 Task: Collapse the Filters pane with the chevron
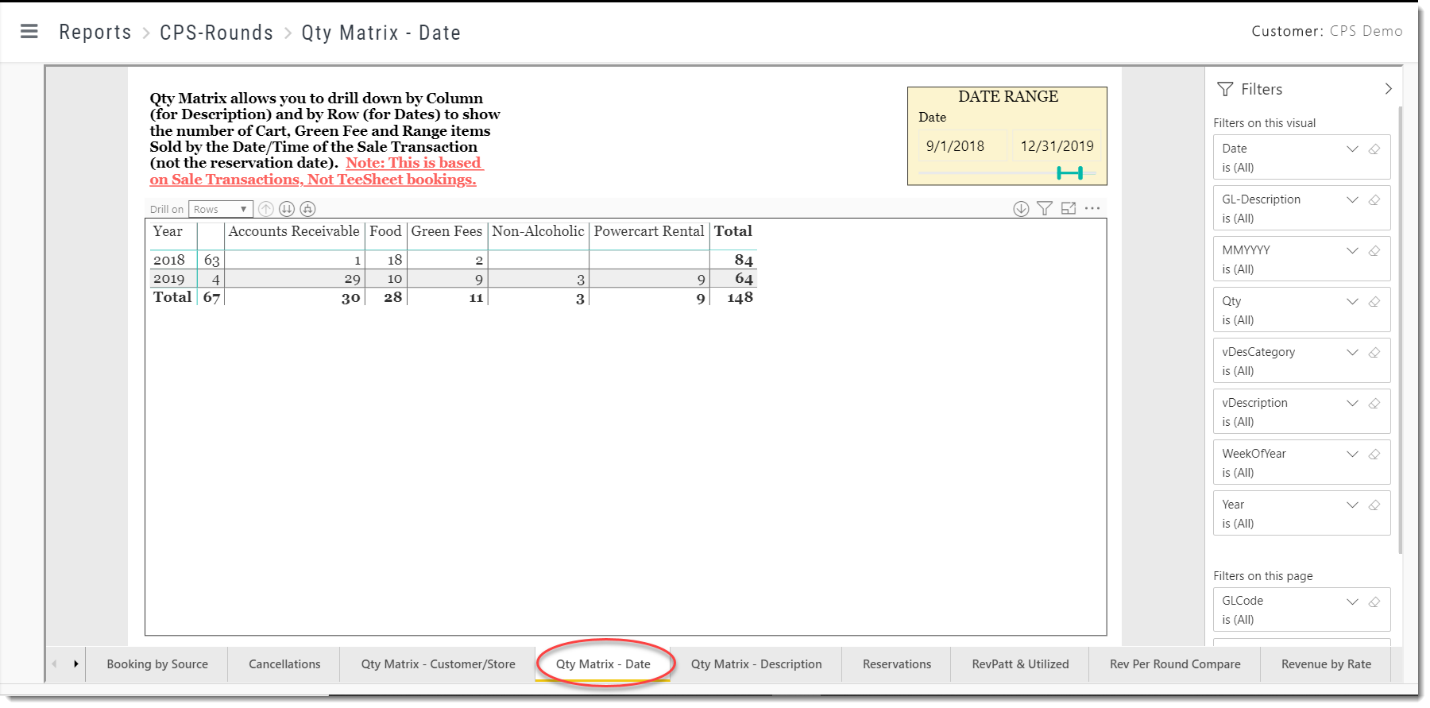coord(1389,88)
